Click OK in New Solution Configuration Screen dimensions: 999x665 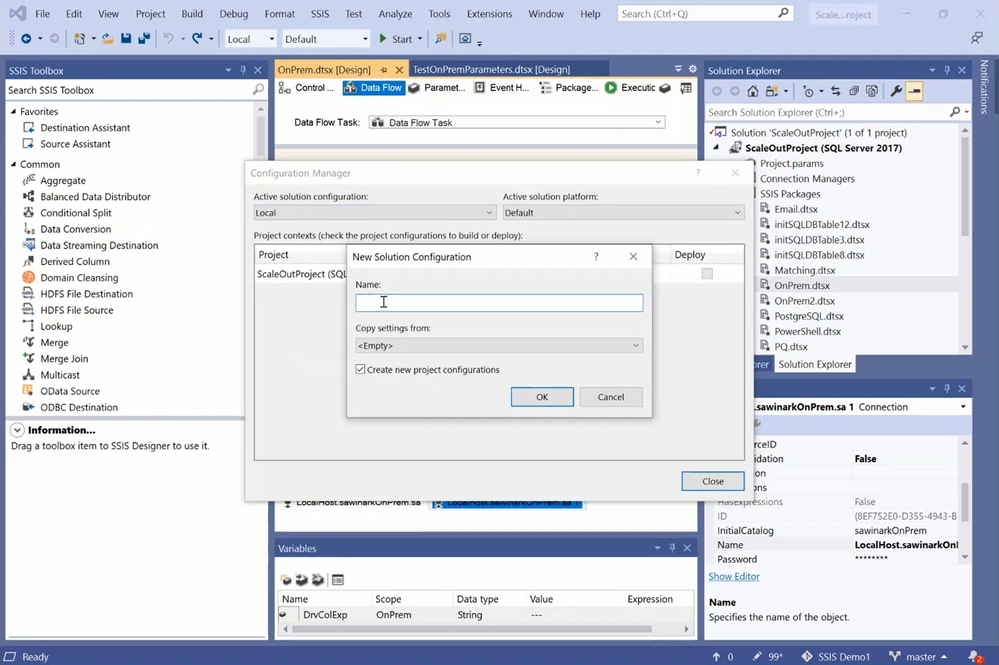click(x=542, y=397)
